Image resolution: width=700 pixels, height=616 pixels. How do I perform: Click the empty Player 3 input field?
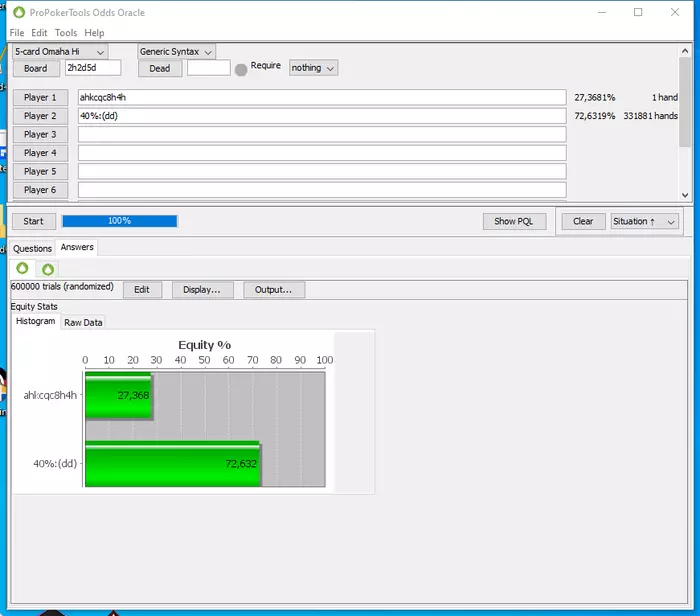click(x=322, y=134)
